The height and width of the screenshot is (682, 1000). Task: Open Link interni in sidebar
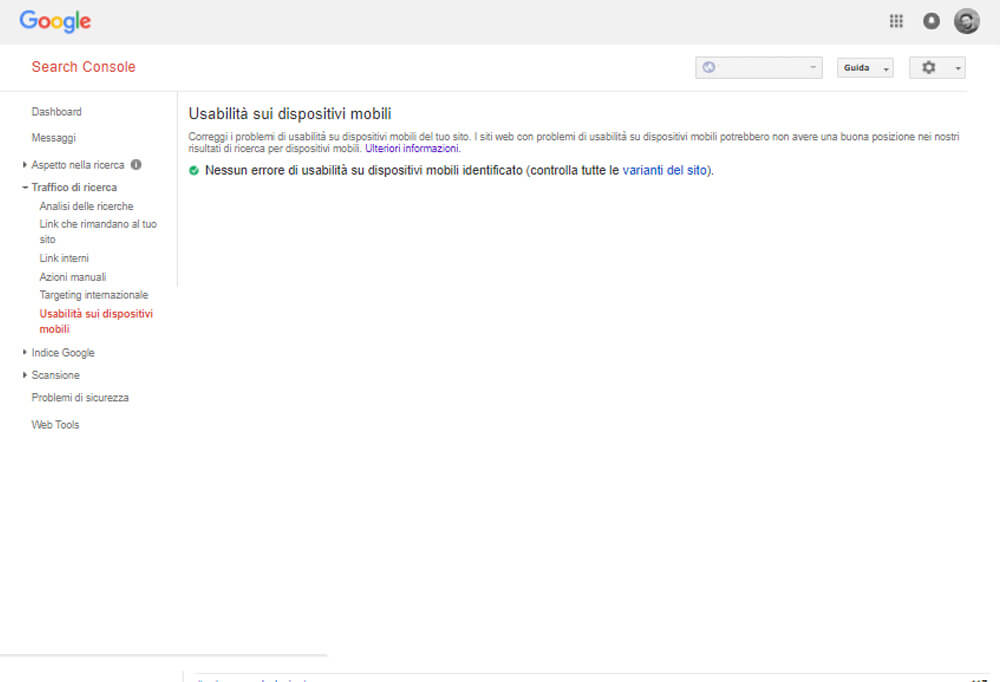click(x=64, y=258)
